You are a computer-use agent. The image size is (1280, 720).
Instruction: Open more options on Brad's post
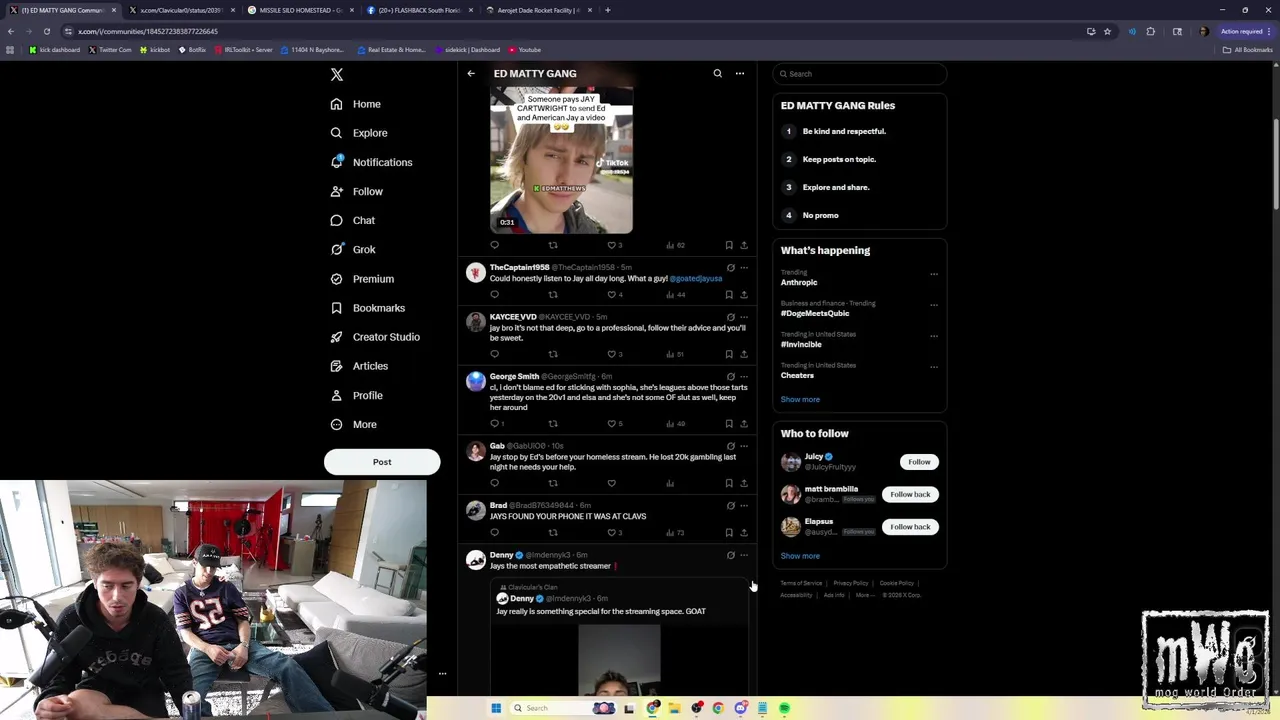click(744, 506)
